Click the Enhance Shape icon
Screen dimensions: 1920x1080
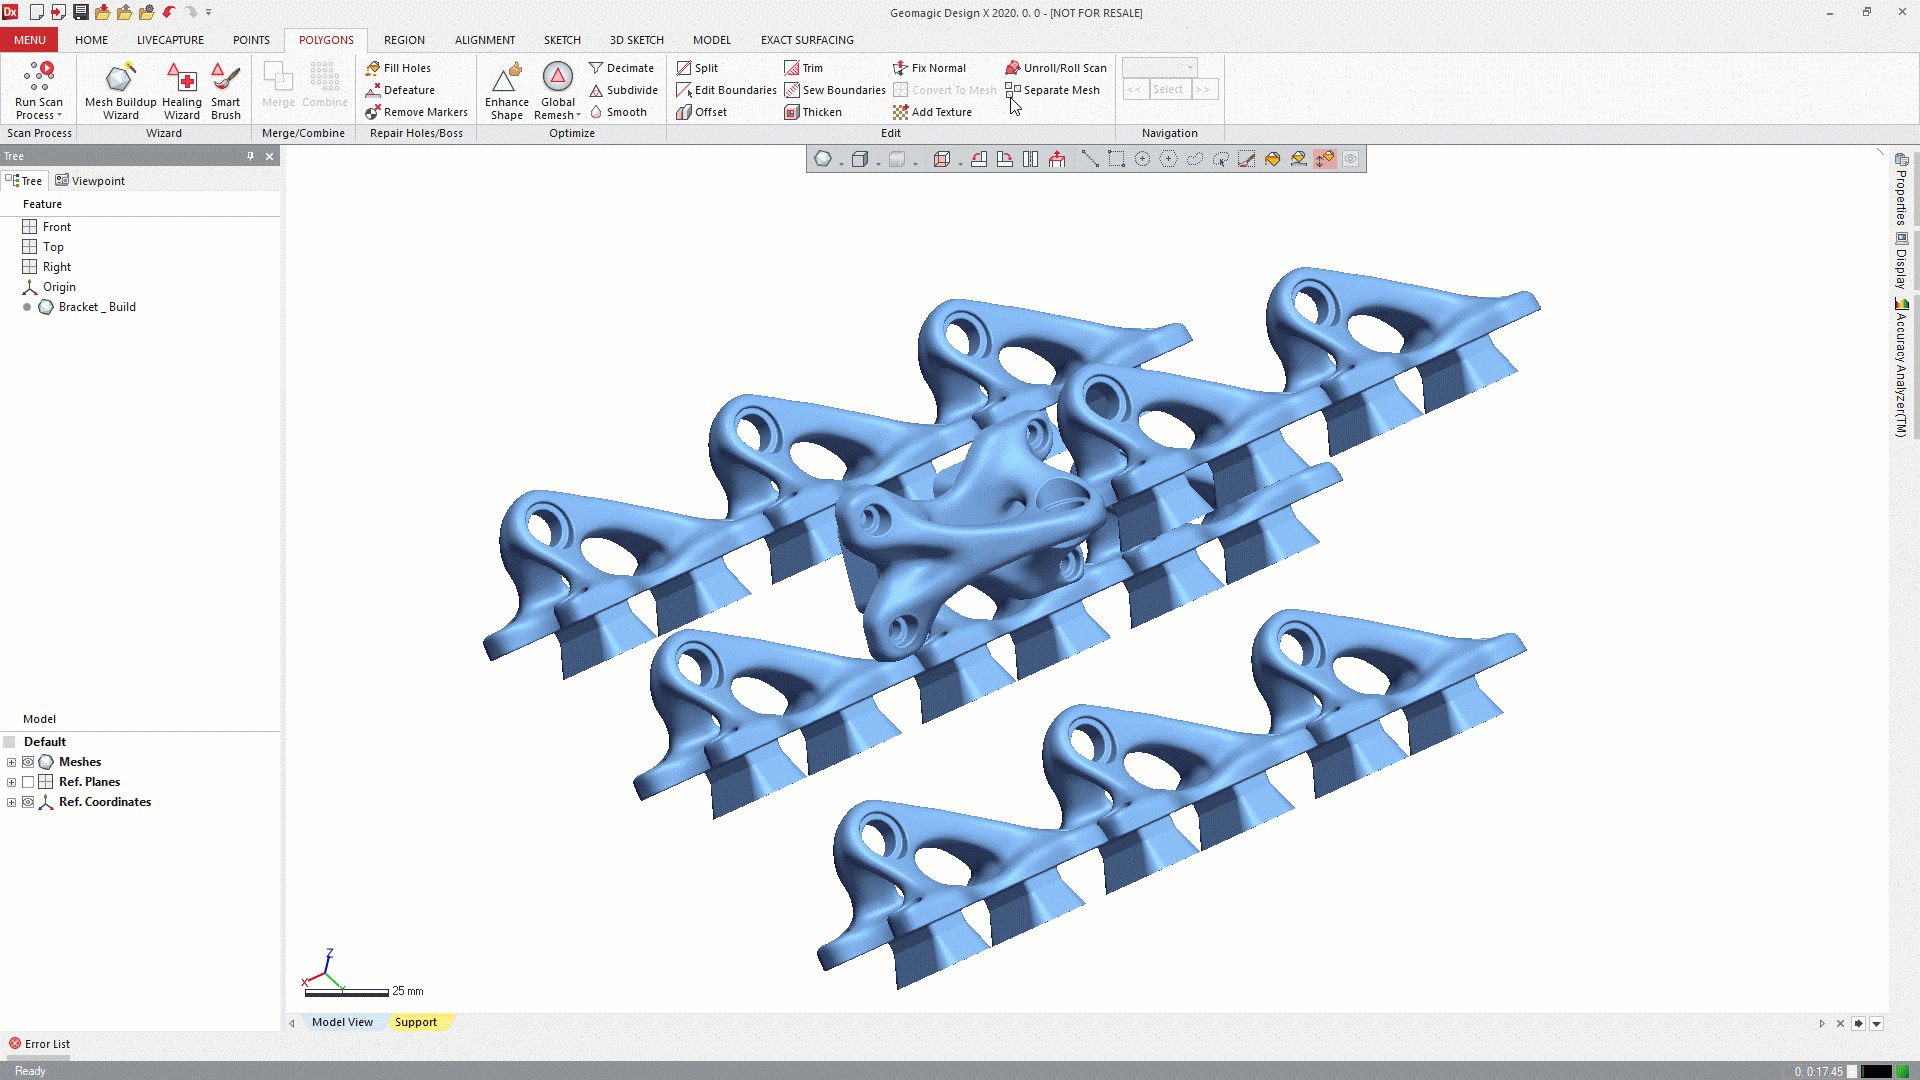[507, 77]
